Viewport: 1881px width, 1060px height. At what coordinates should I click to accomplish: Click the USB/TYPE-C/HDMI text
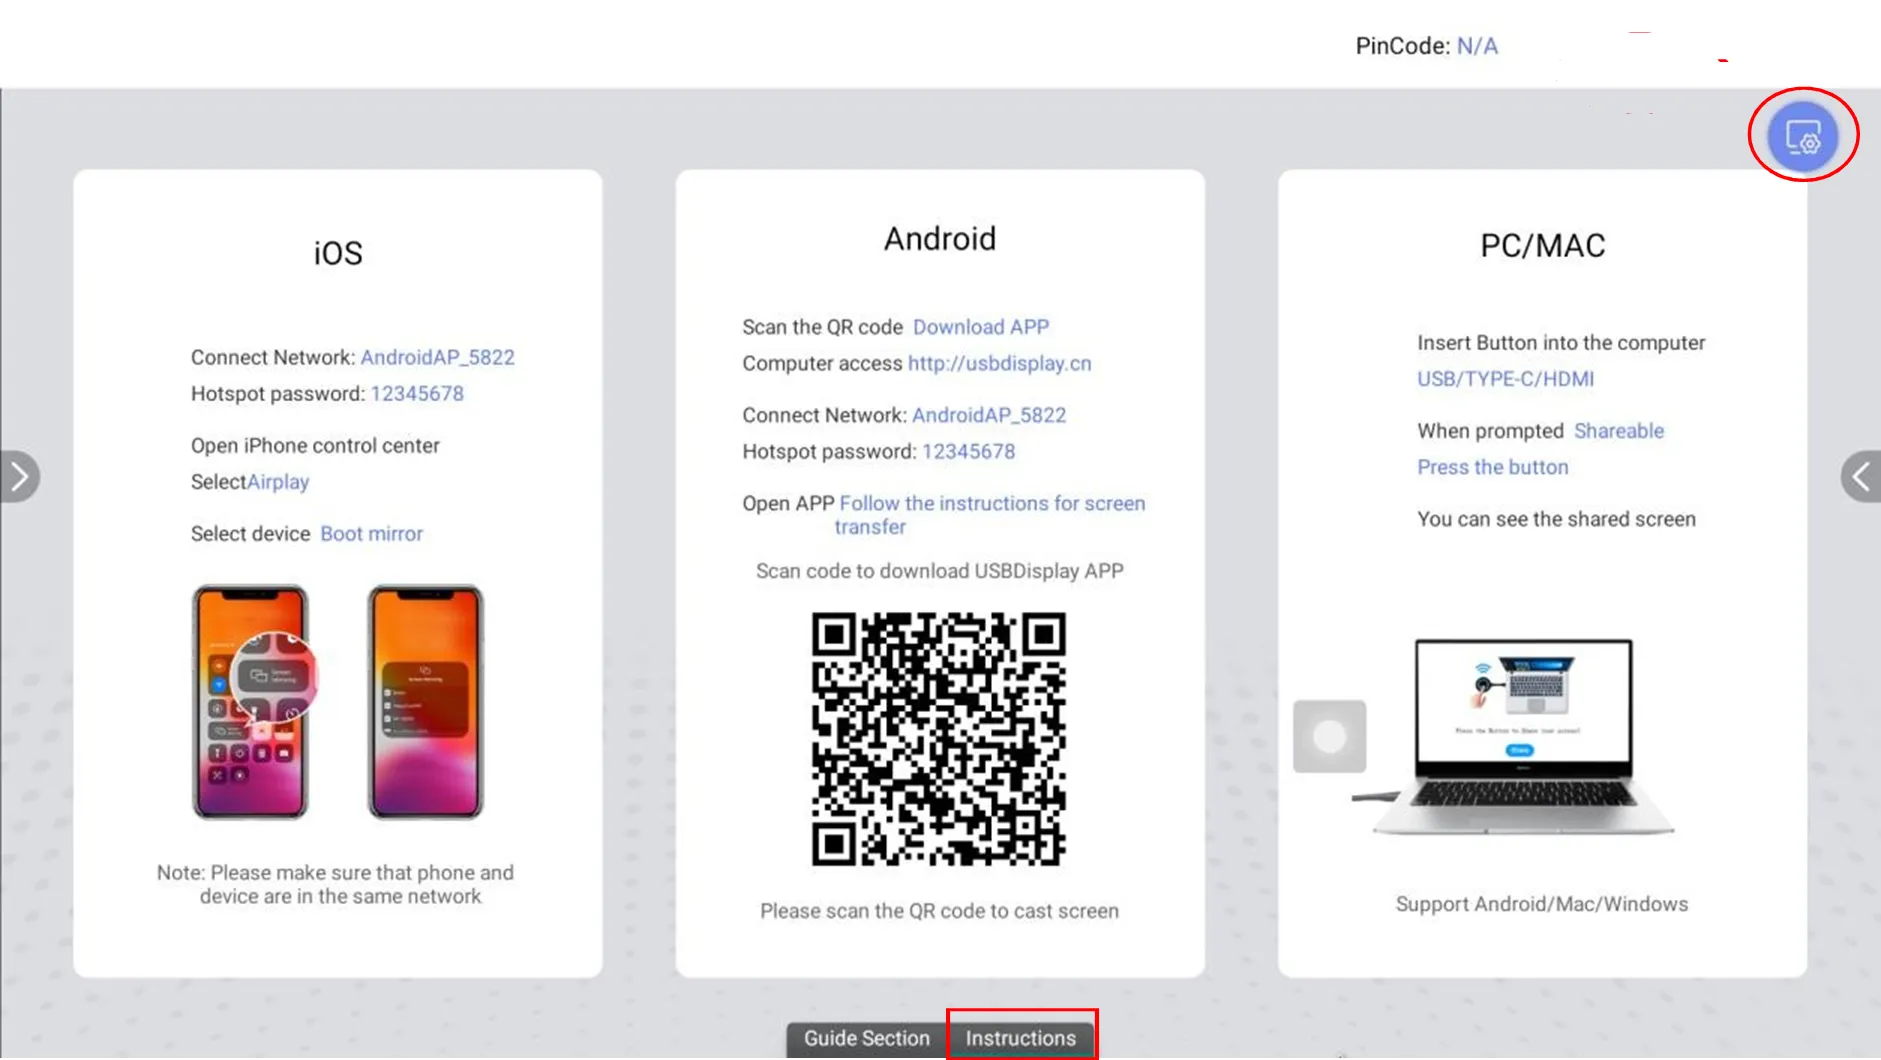pyautogui.click(x=1505, y=379)
